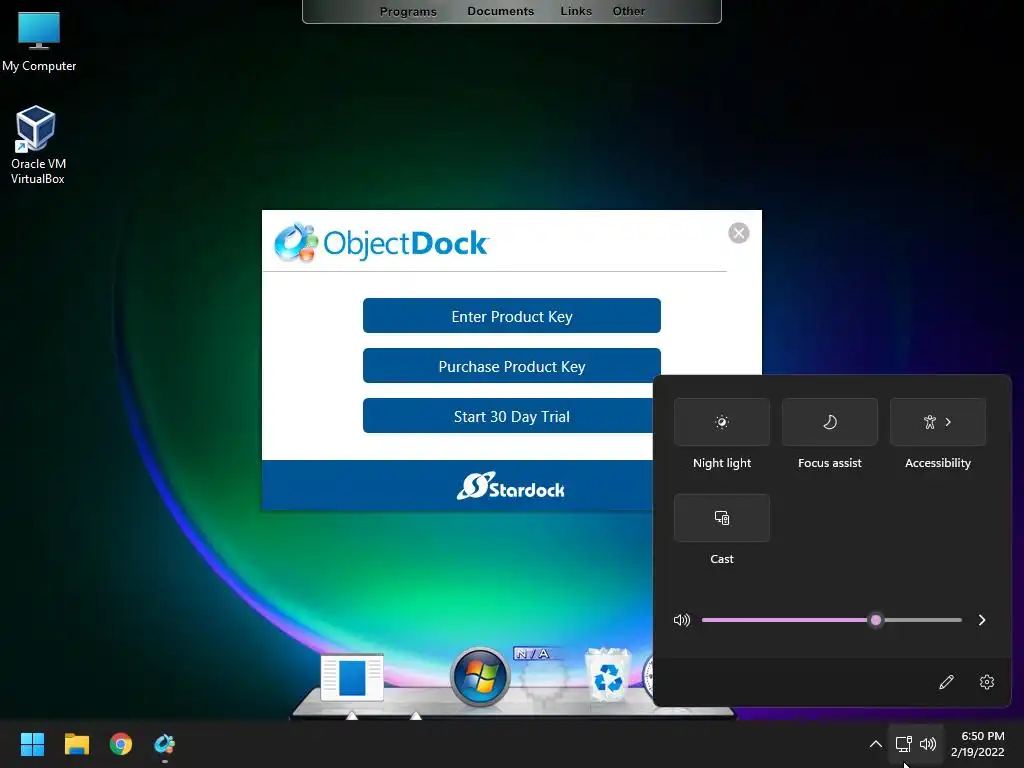The width and height of the screenshot is (1024, 768).
Task: Show hidden tray icons chevron
Action: (876, 744)
